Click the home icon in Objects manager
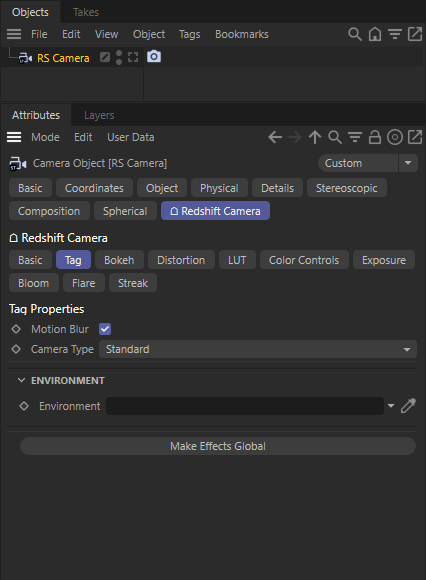426x580 pixels. pyautogui.click(x=375, y=34)
